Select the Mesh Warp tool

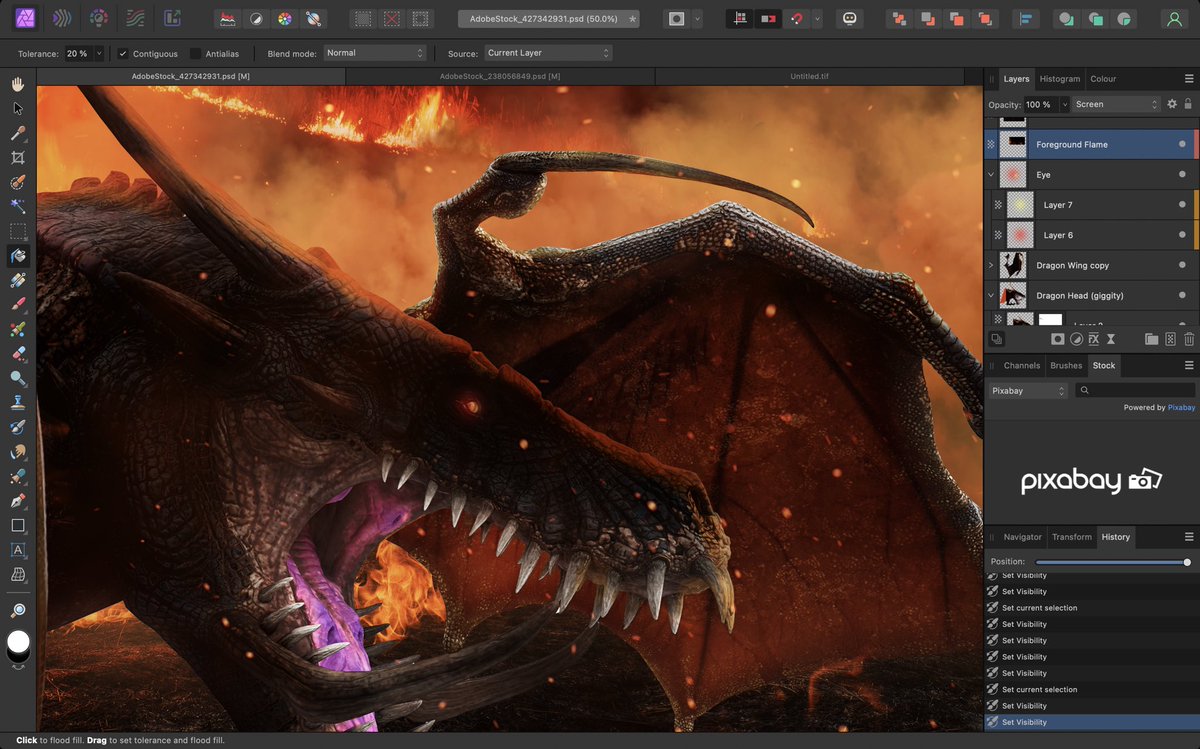17,574
